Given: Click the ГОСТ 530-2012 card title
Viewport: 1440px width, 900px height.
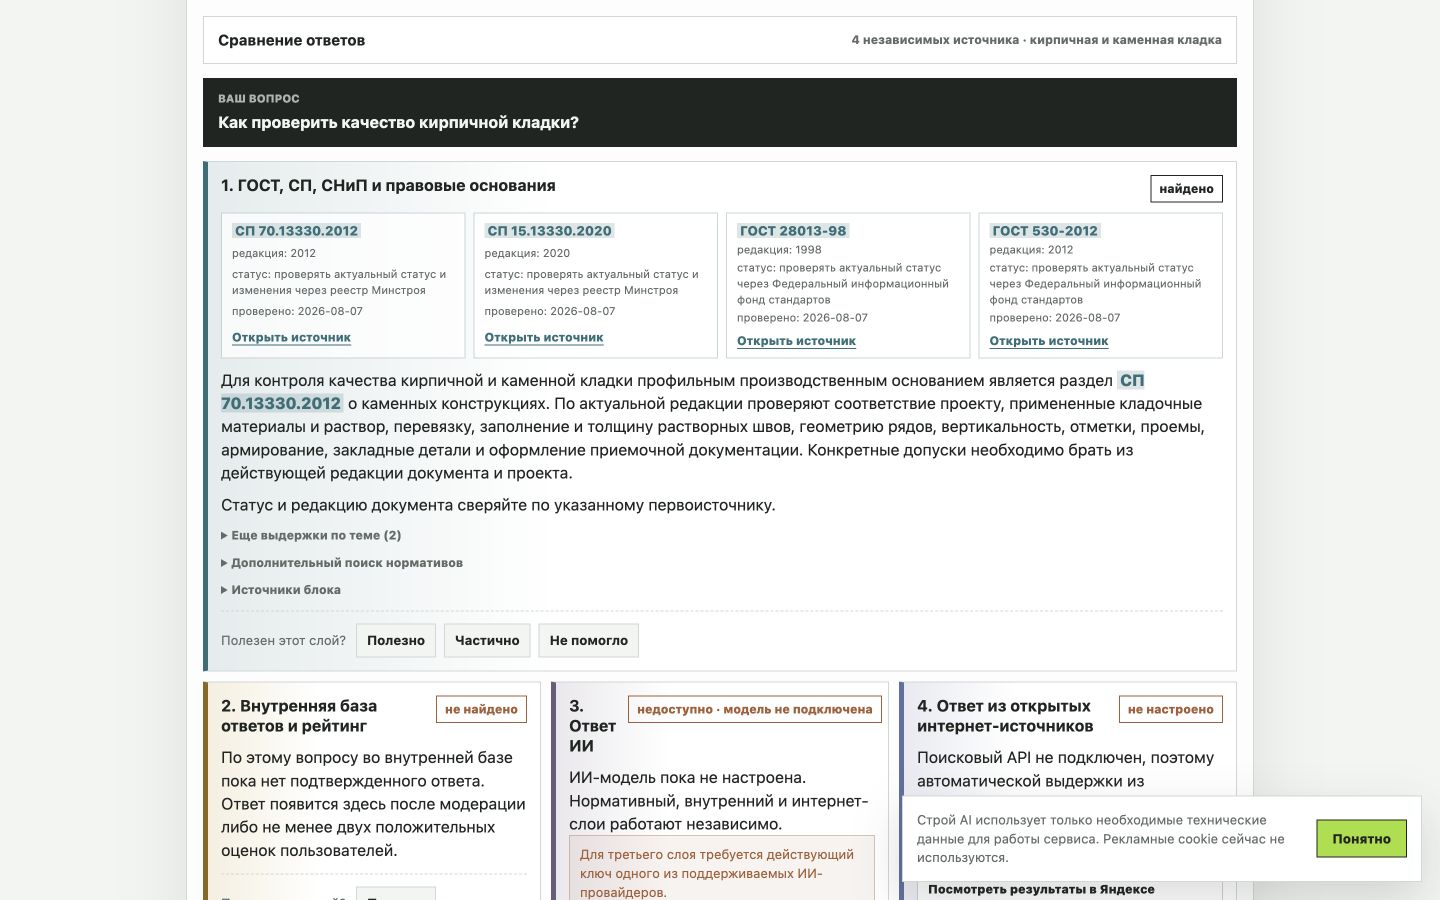Looking at the screenshot, I should pyautogui.click(x=1045, y=231).
